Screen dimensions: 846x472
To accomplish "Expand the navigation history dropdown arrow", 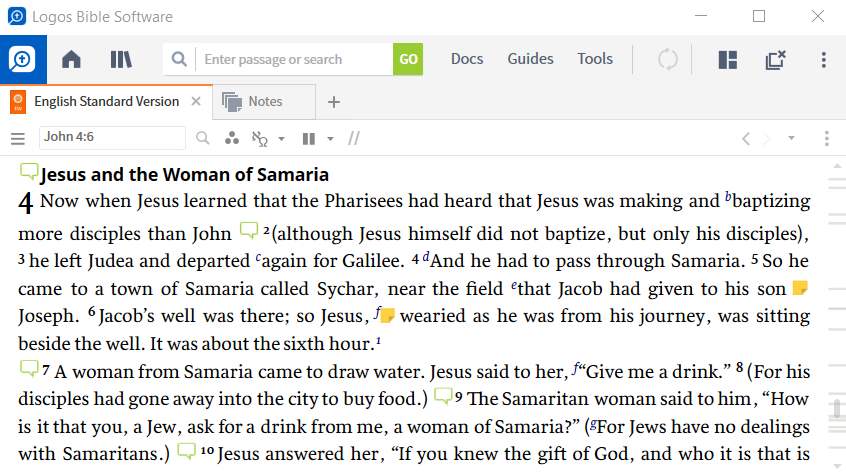I will [x=791, y=138].
